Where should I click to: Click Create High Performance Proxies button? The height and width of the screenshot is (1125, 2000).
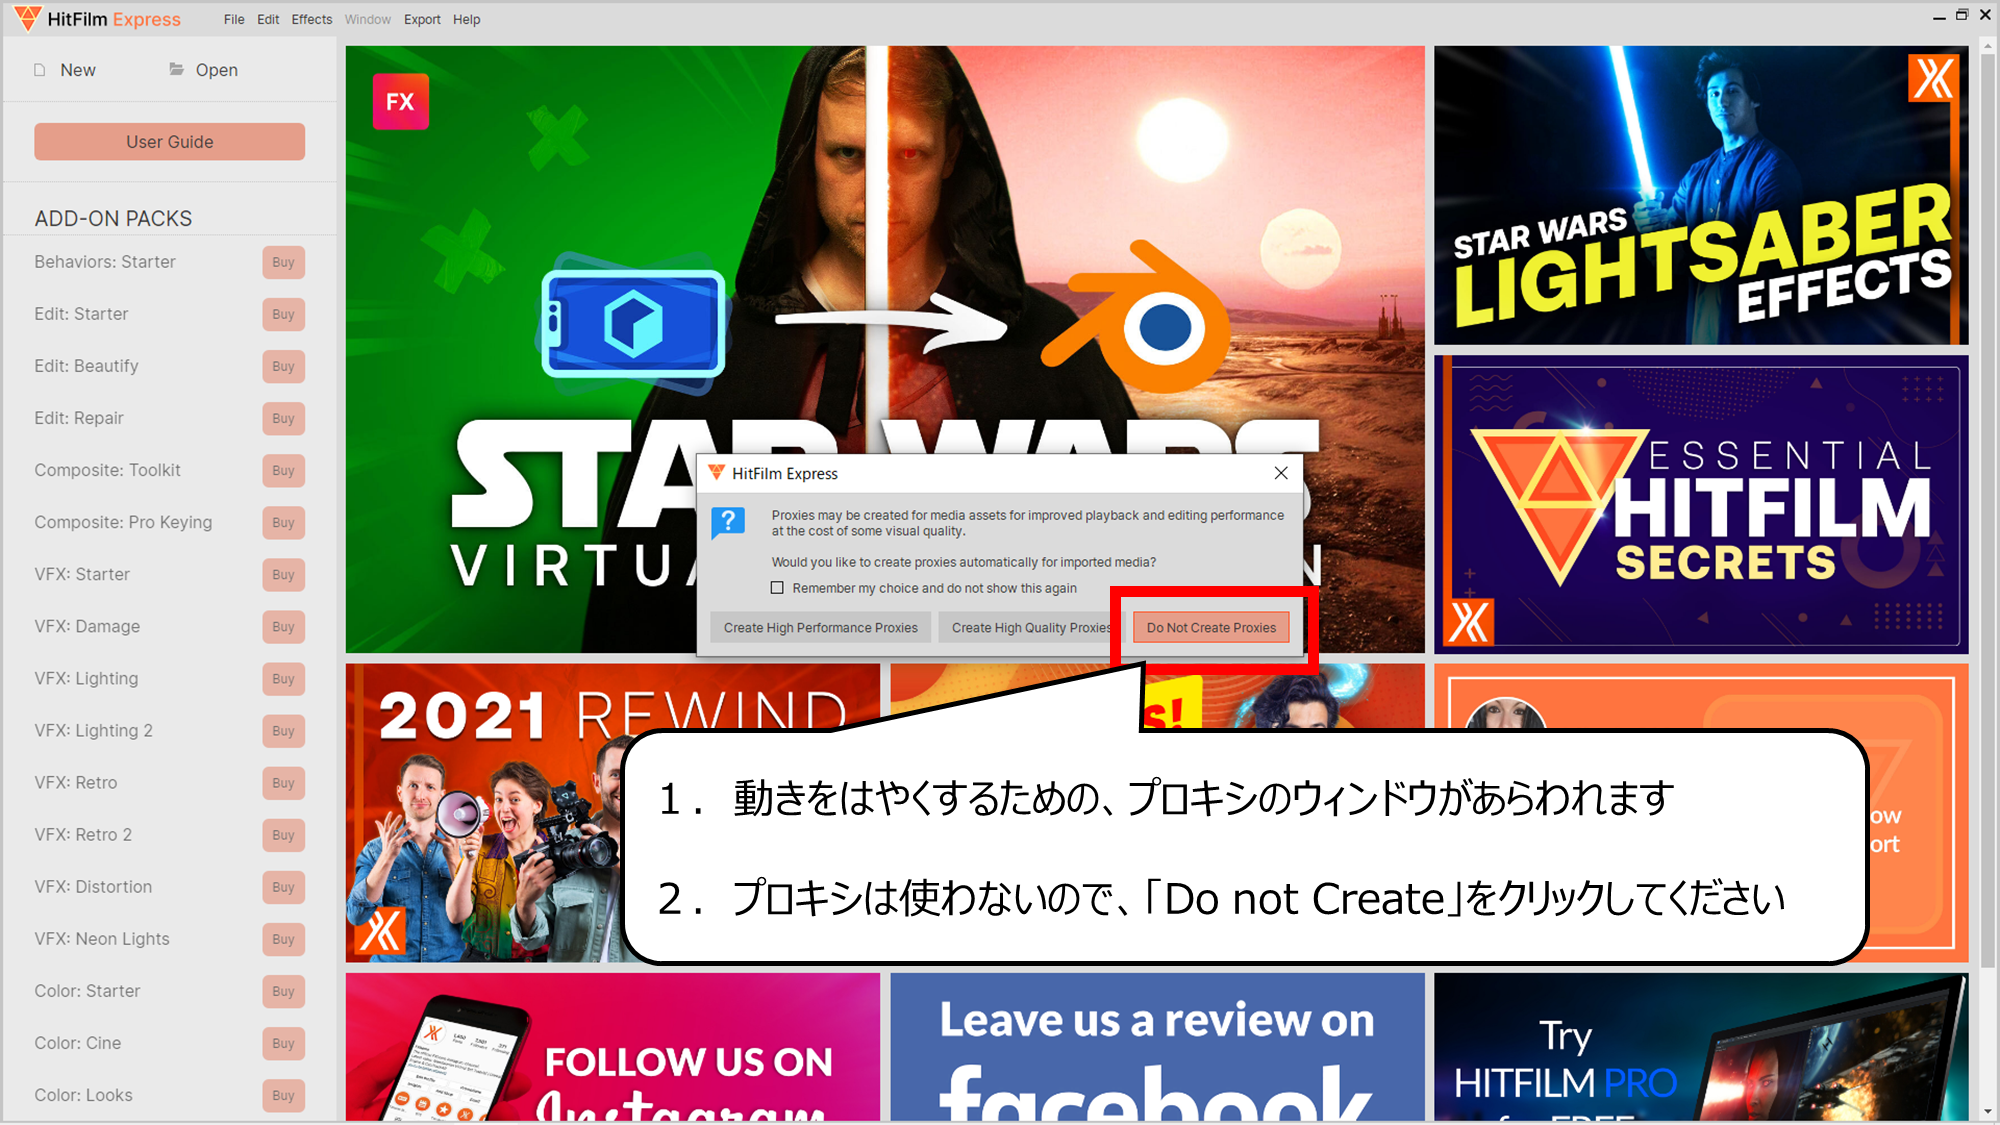click(820, 628)
